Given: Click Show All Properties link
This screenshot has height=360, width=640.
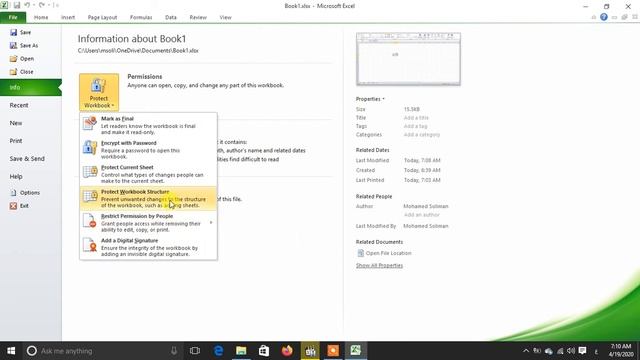Looking at the screenshot, I should pyautogui.click(x=379, y=266).
